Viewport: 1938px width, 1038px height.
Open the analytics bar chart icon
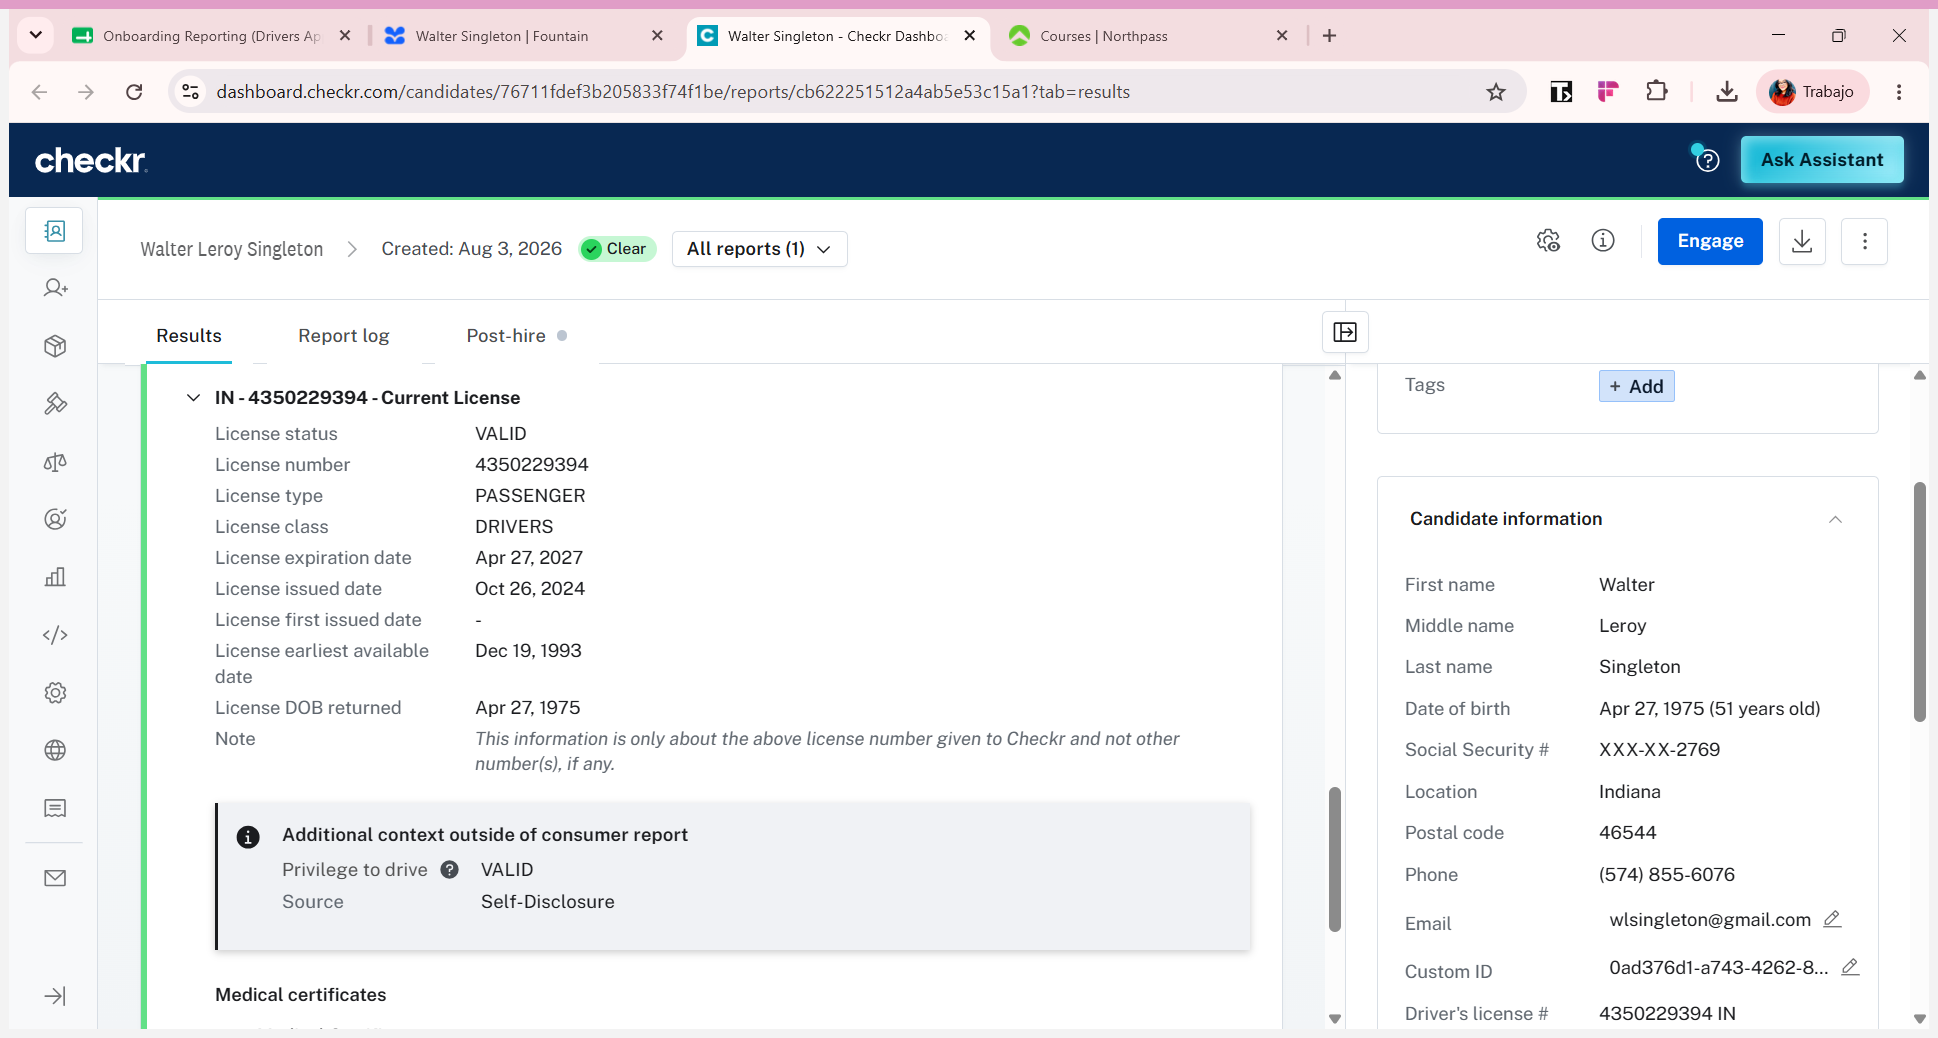point(55,577)
